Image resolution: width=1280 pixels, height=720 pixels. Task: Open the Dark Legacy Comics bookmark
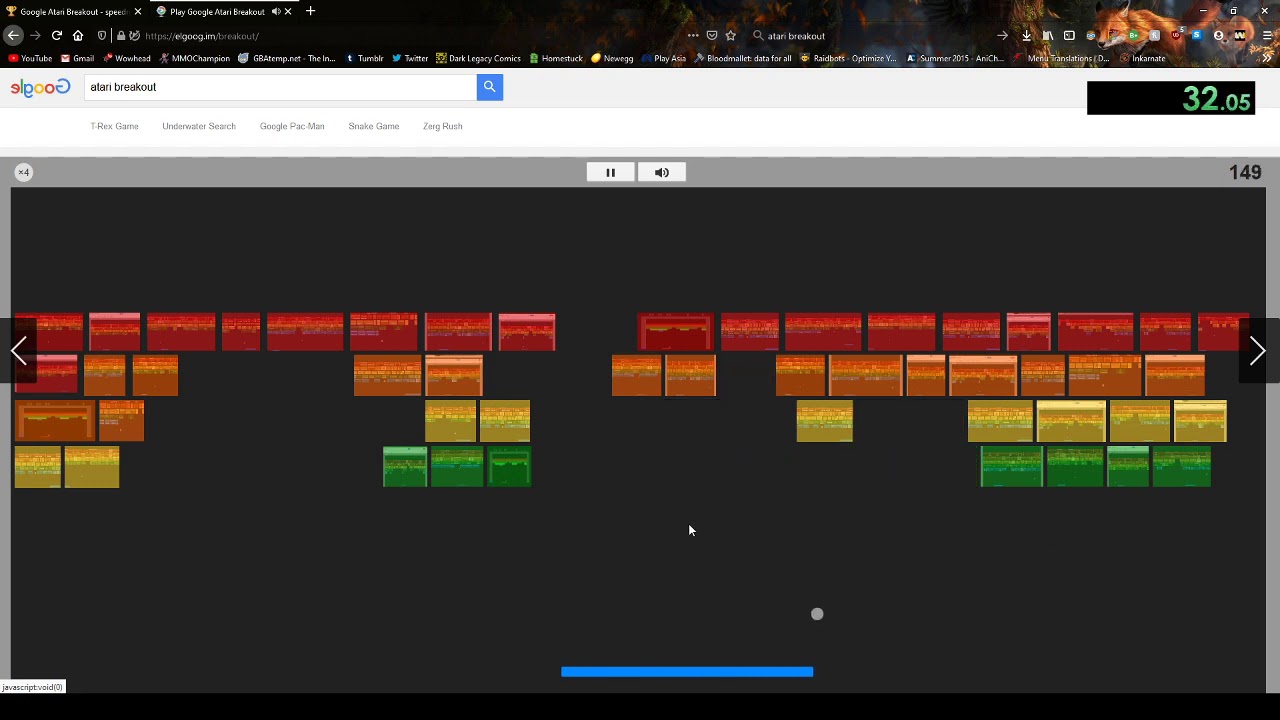[478, 58]
